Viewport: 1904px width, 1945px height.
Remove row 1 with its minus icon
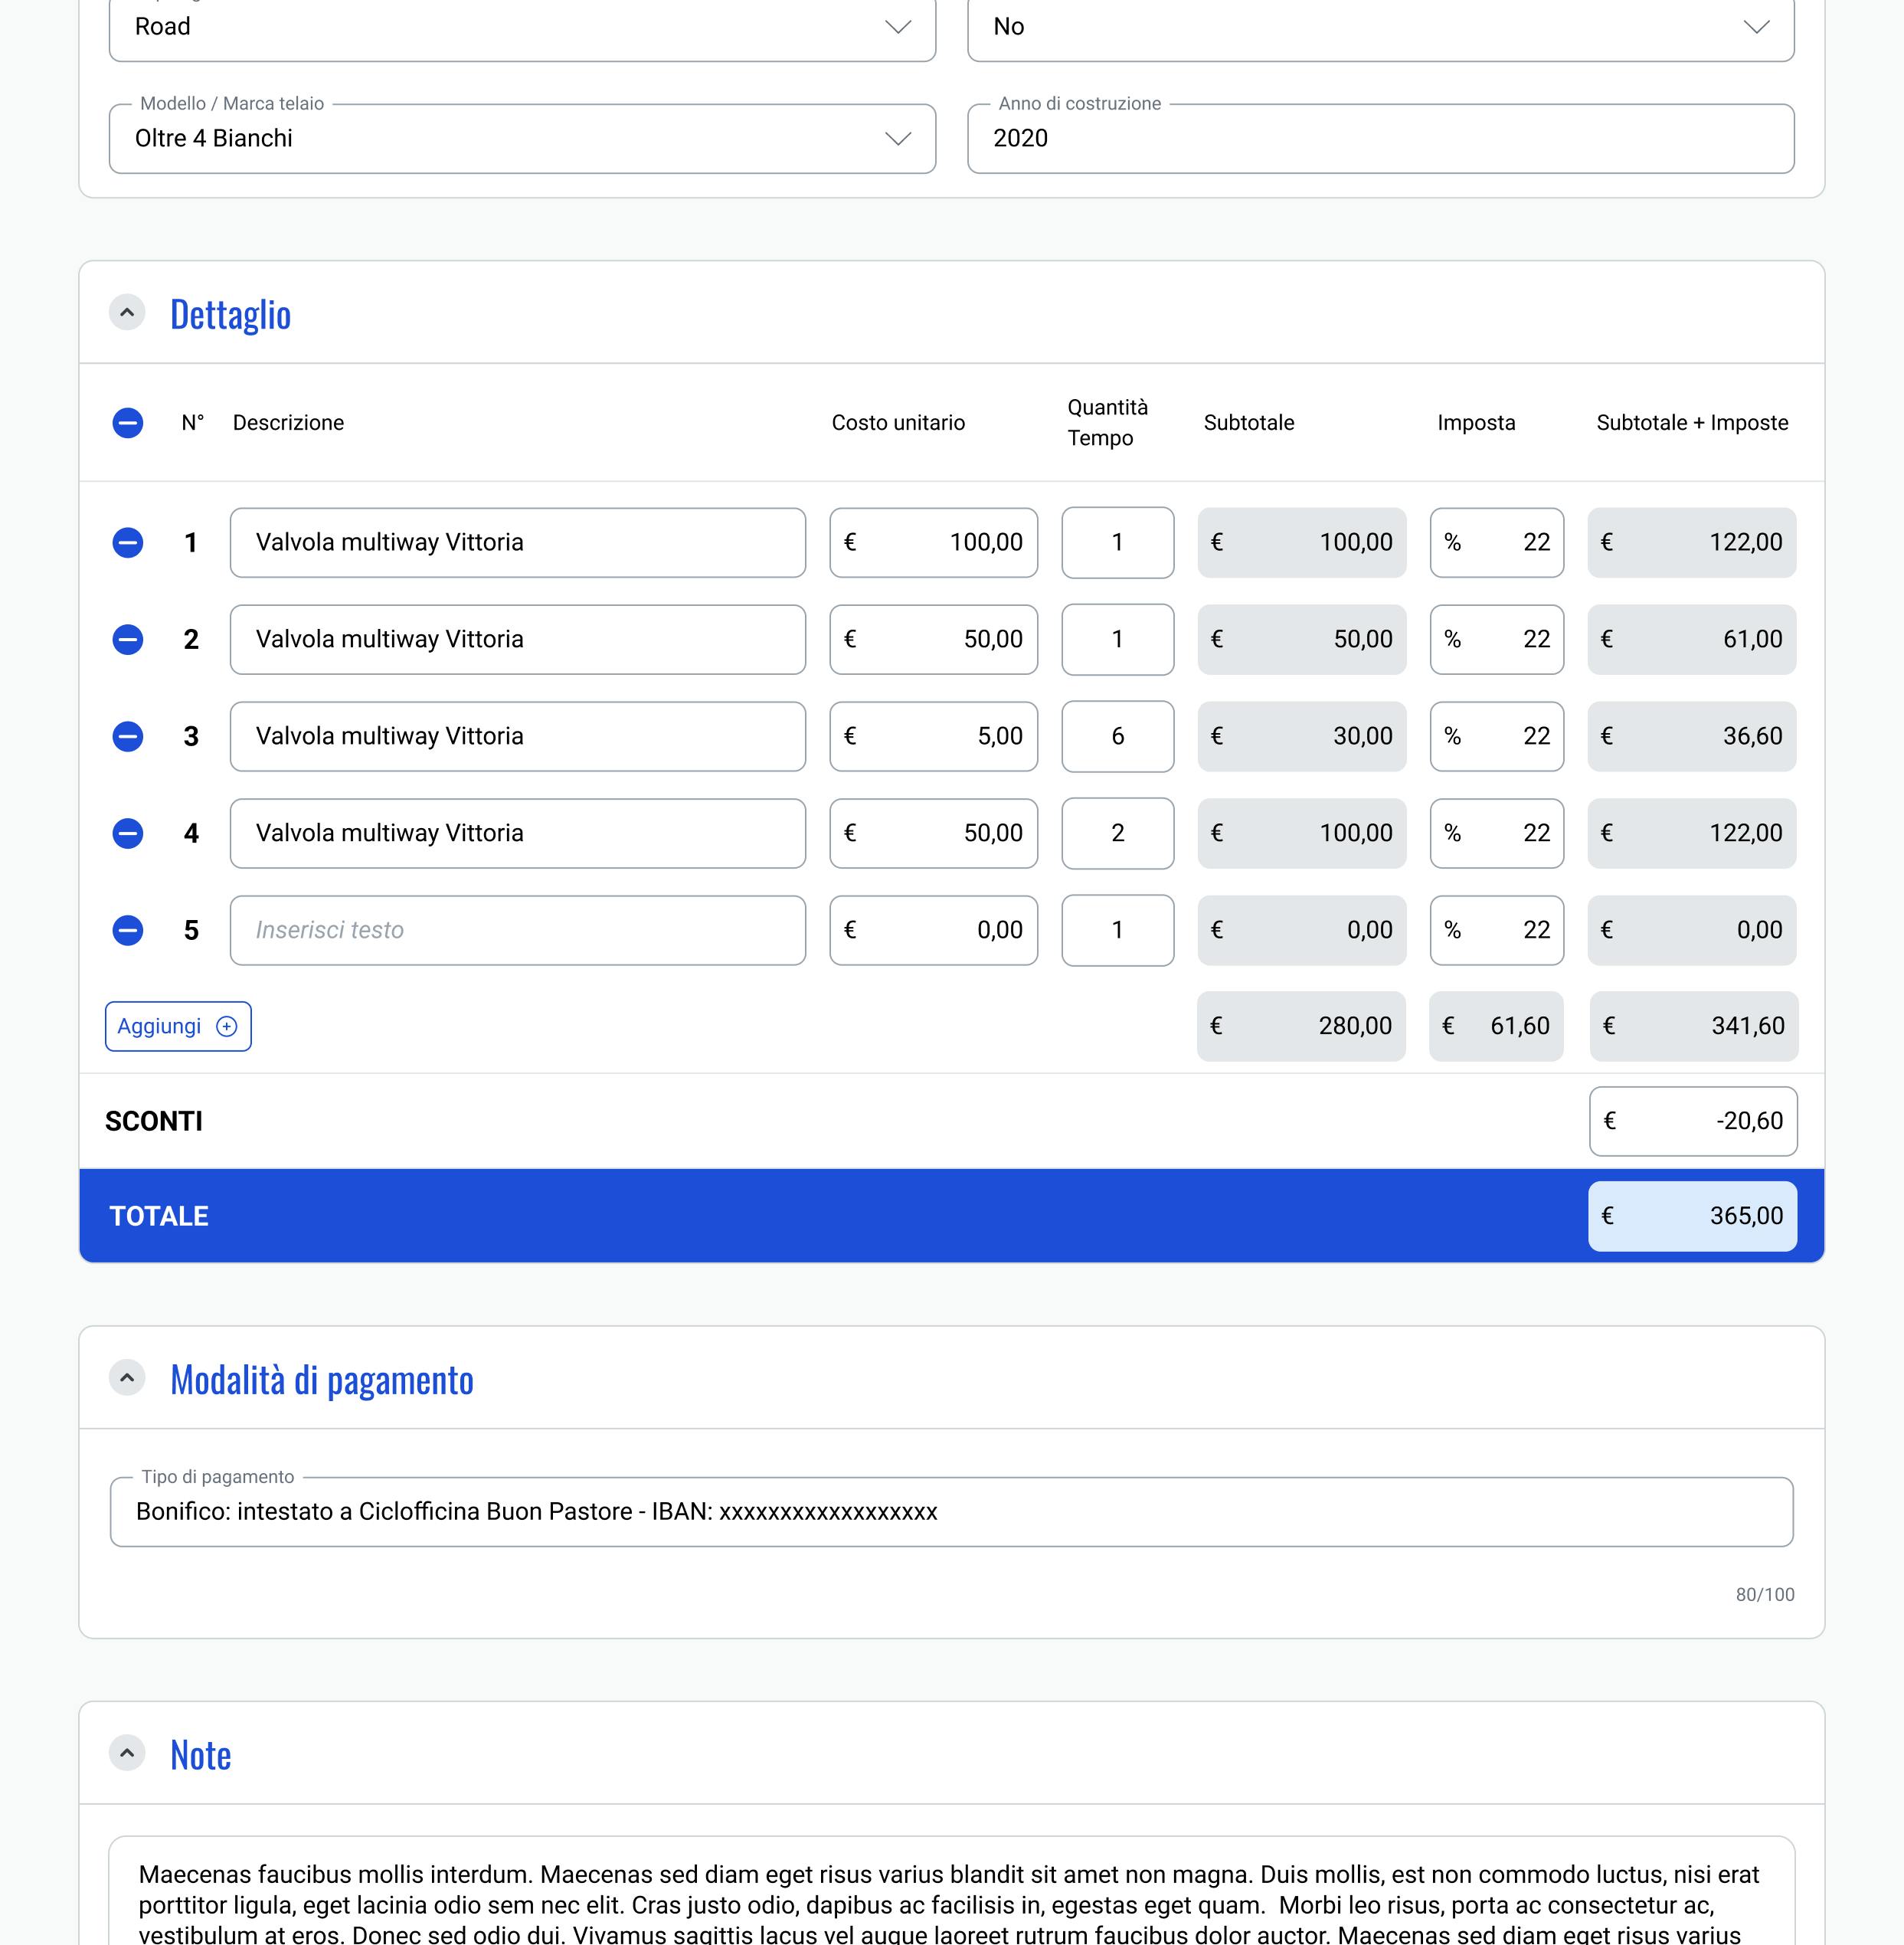tap(127, 543)
